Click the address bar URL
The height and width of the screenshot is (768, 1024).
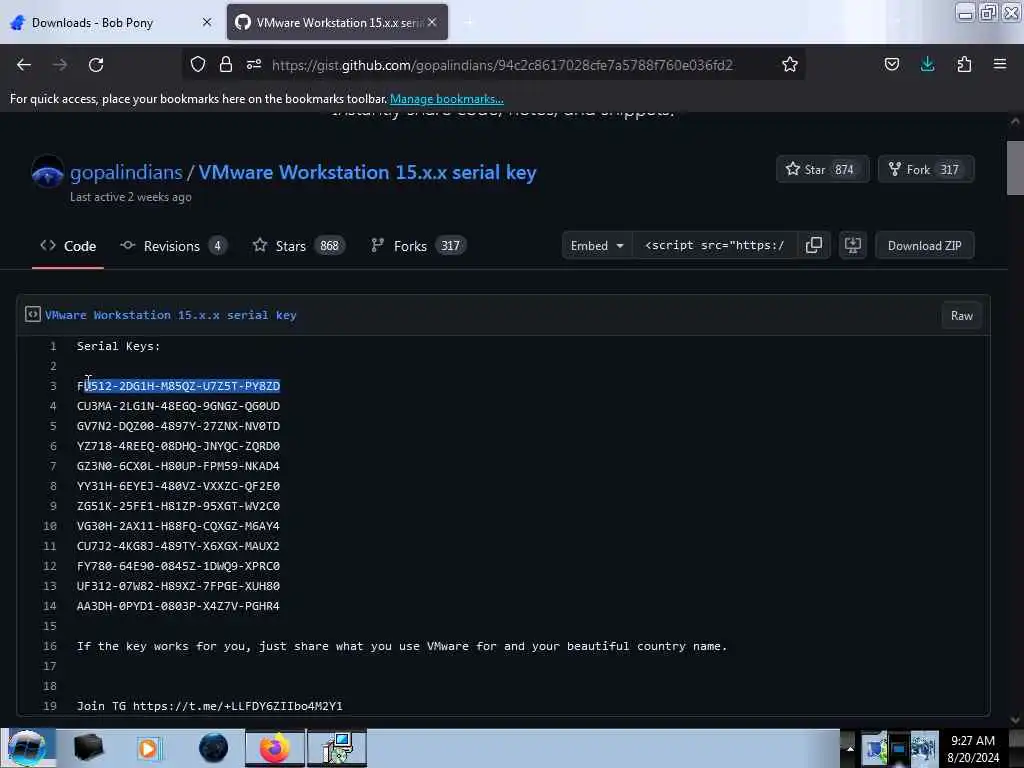(502, 65)
